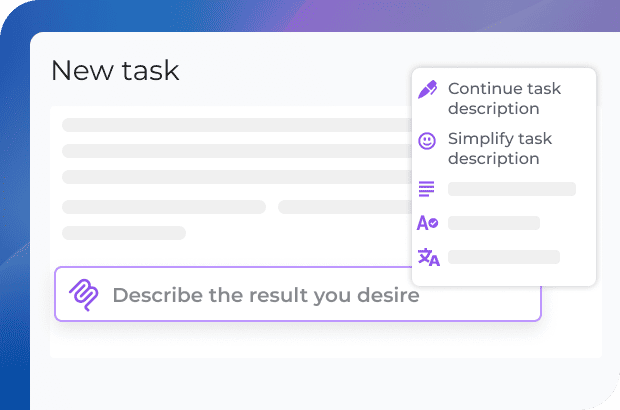620x410 pixels.
Task: Focus the "Describe the result you desire" field
Action: coord(300,295)
